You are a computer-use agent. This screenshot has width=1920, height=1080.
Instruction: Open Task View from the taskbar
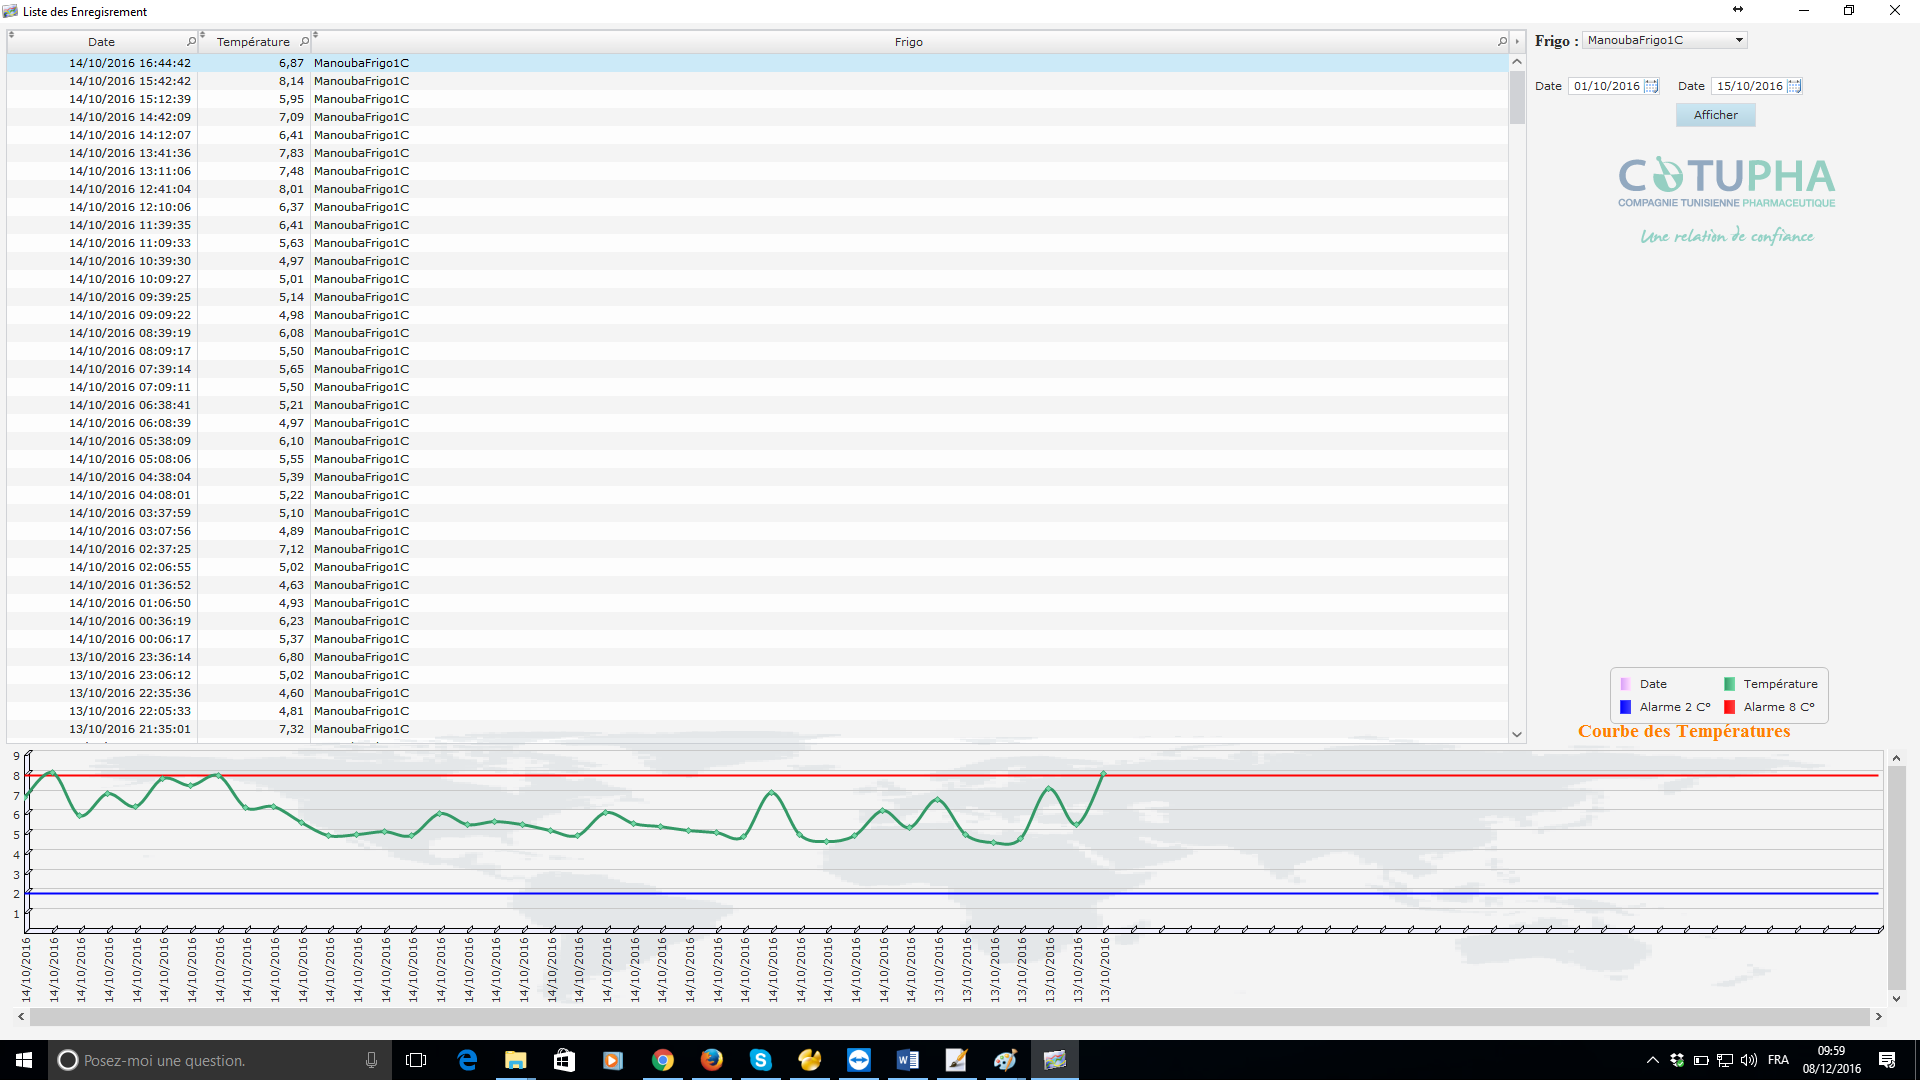[416, 1060]
